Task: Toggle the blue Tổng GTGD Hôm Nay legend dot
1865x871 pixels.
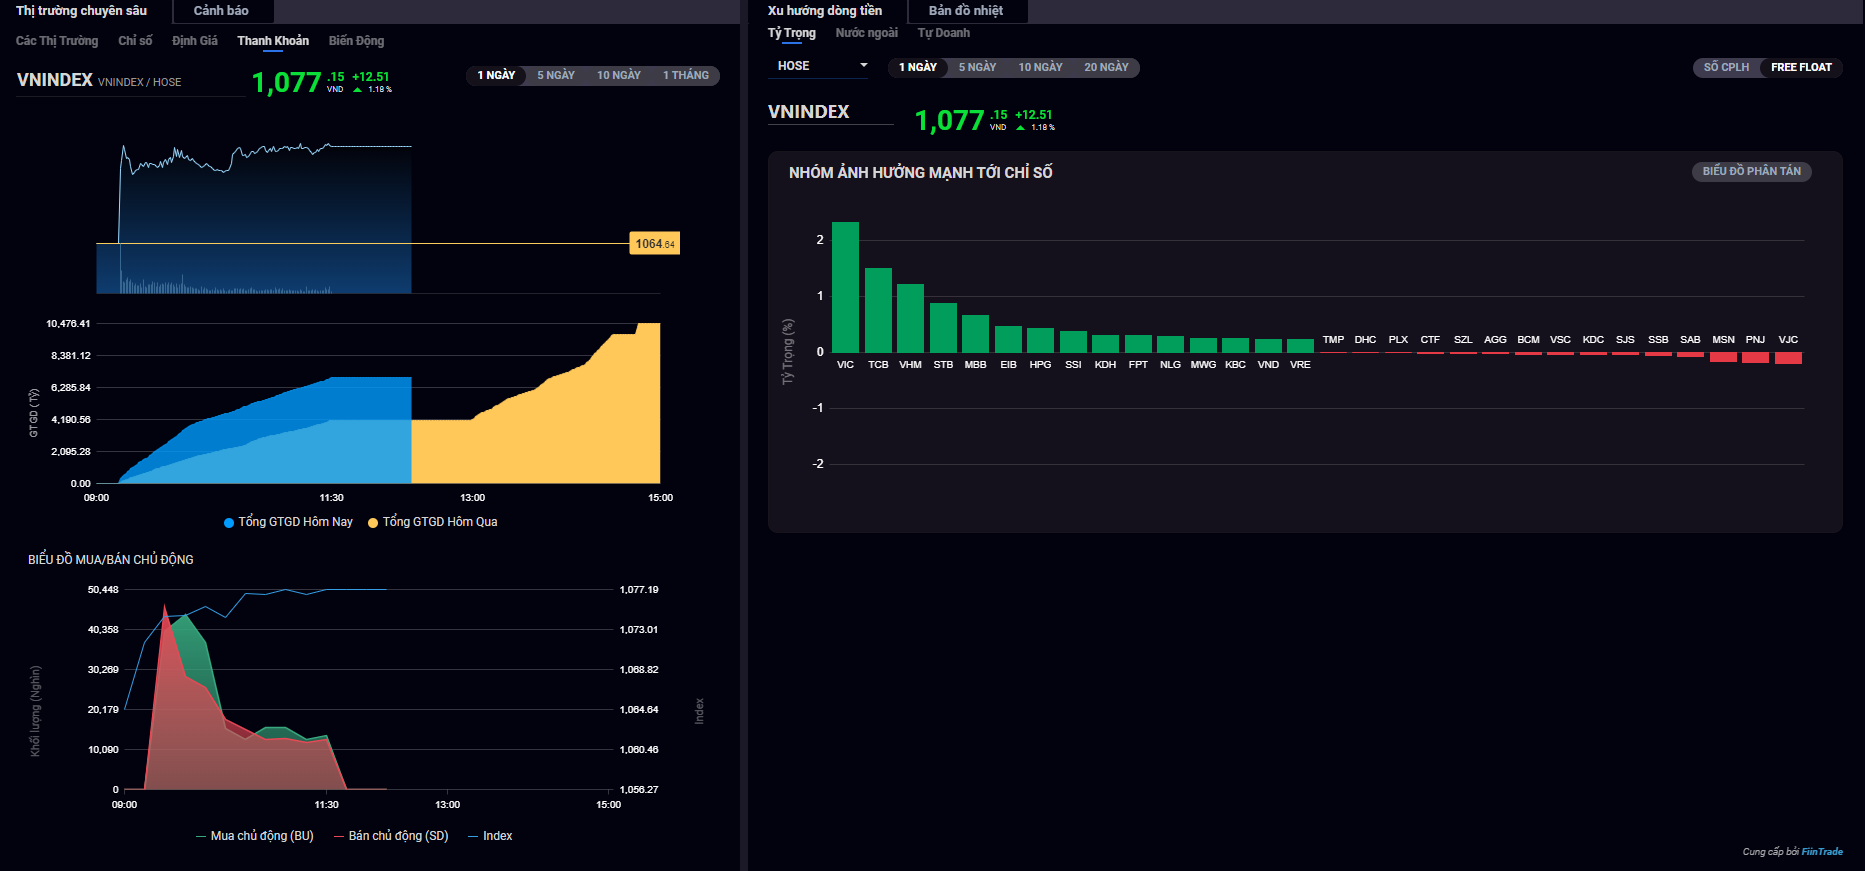Action: (x=229, y=523)
